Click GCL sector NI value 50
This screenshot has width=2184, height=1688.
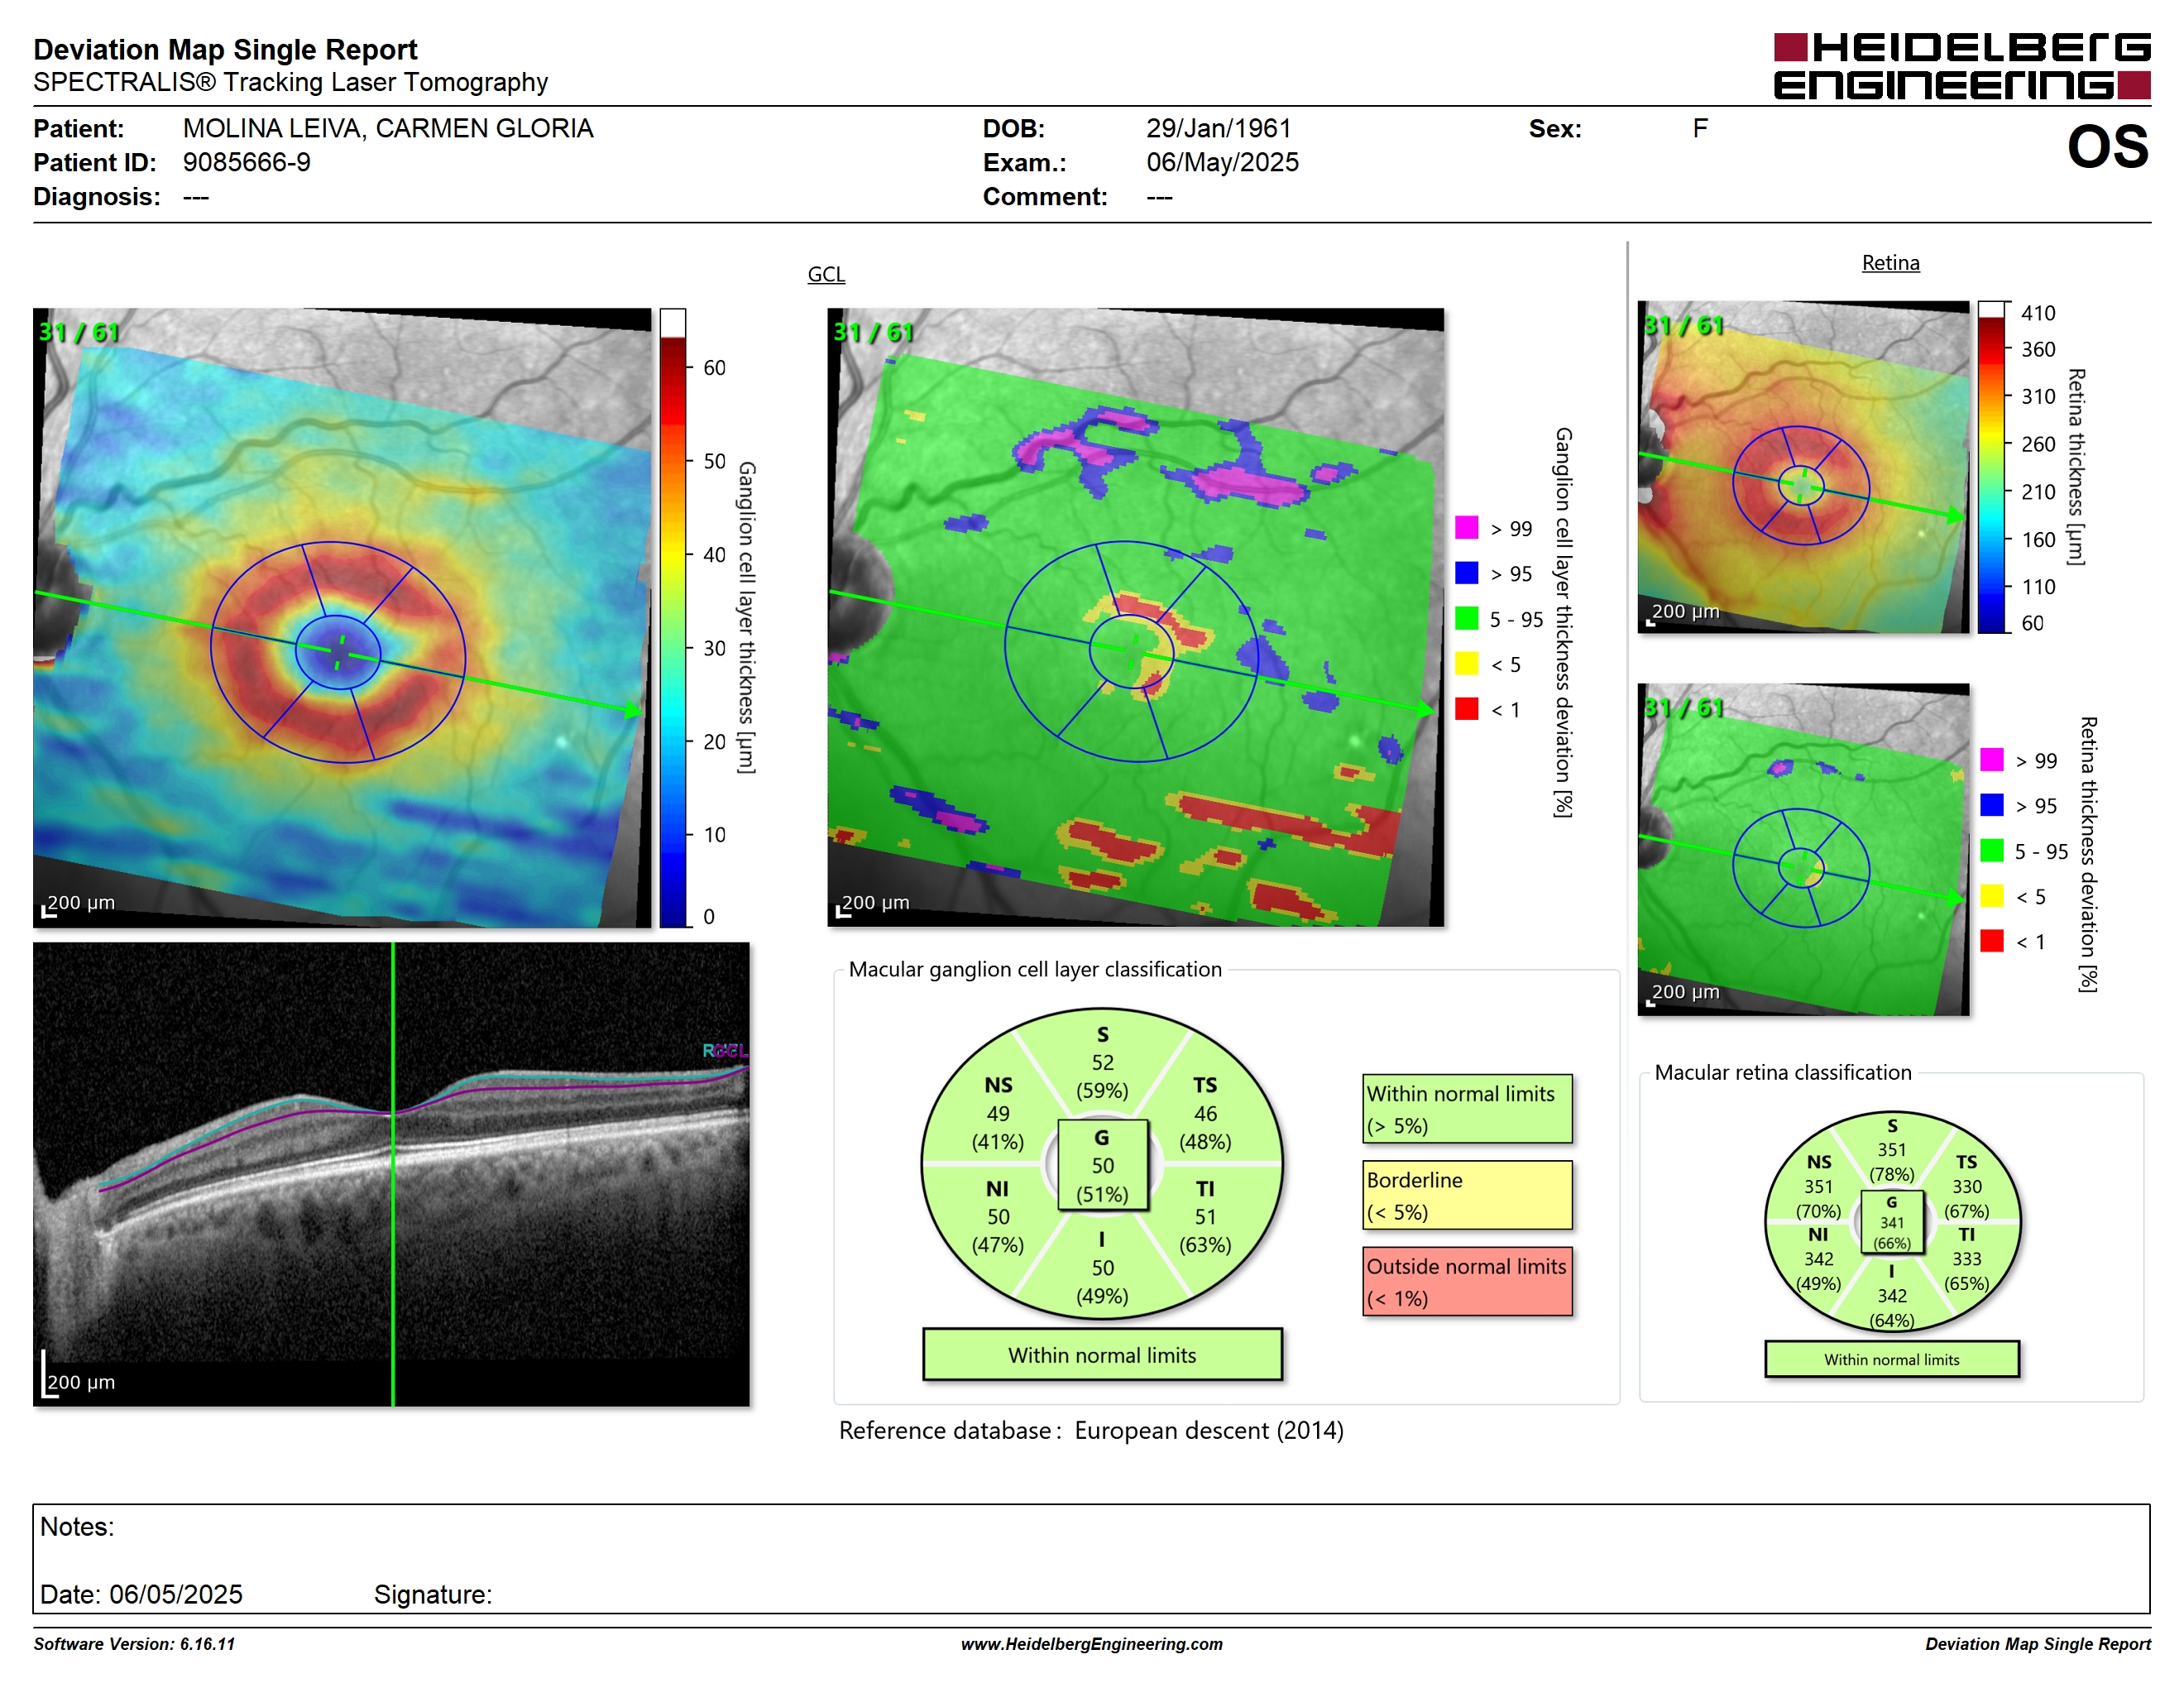click(998, 1216)
